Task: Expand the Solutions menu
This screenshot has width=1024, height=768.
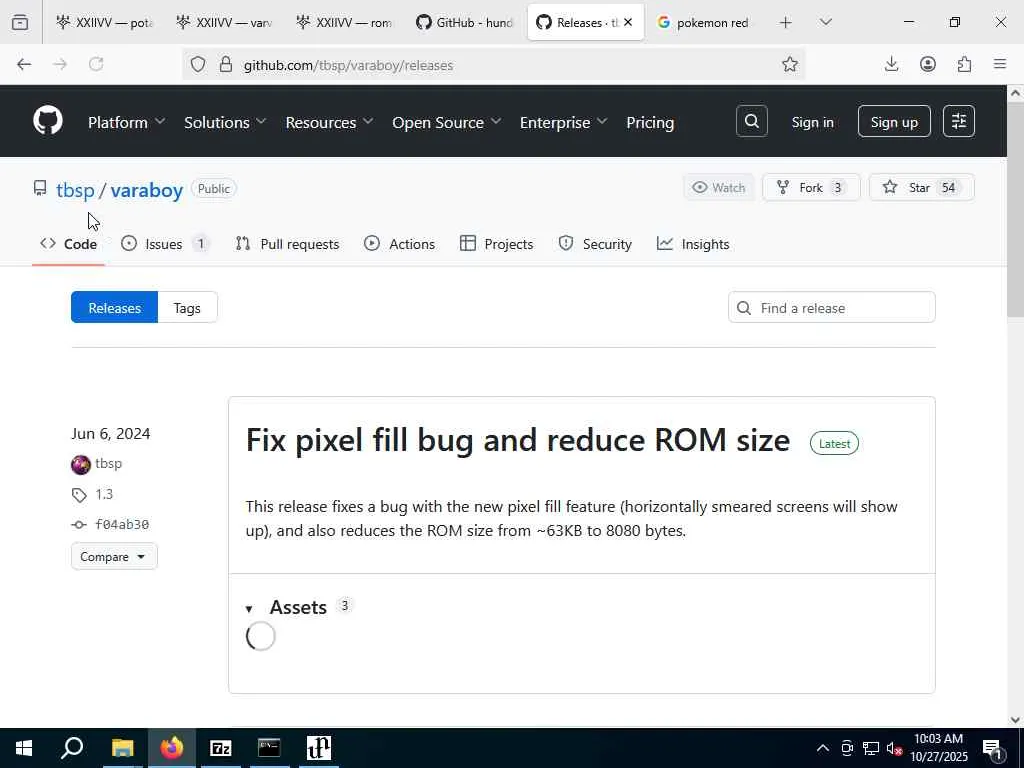Action: pyautogui.click(x=225, y=122)
